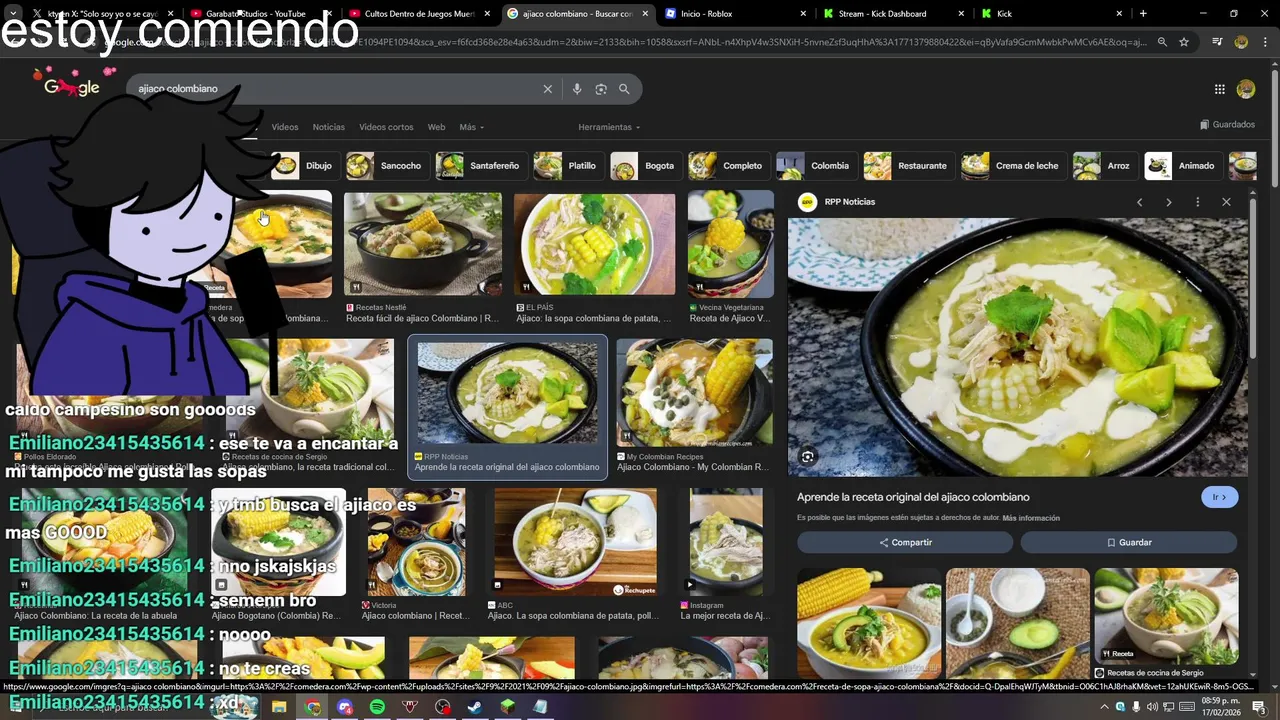Click the magnifier search submit icon
Screen dimensions: 1280x720
point(624,89)
